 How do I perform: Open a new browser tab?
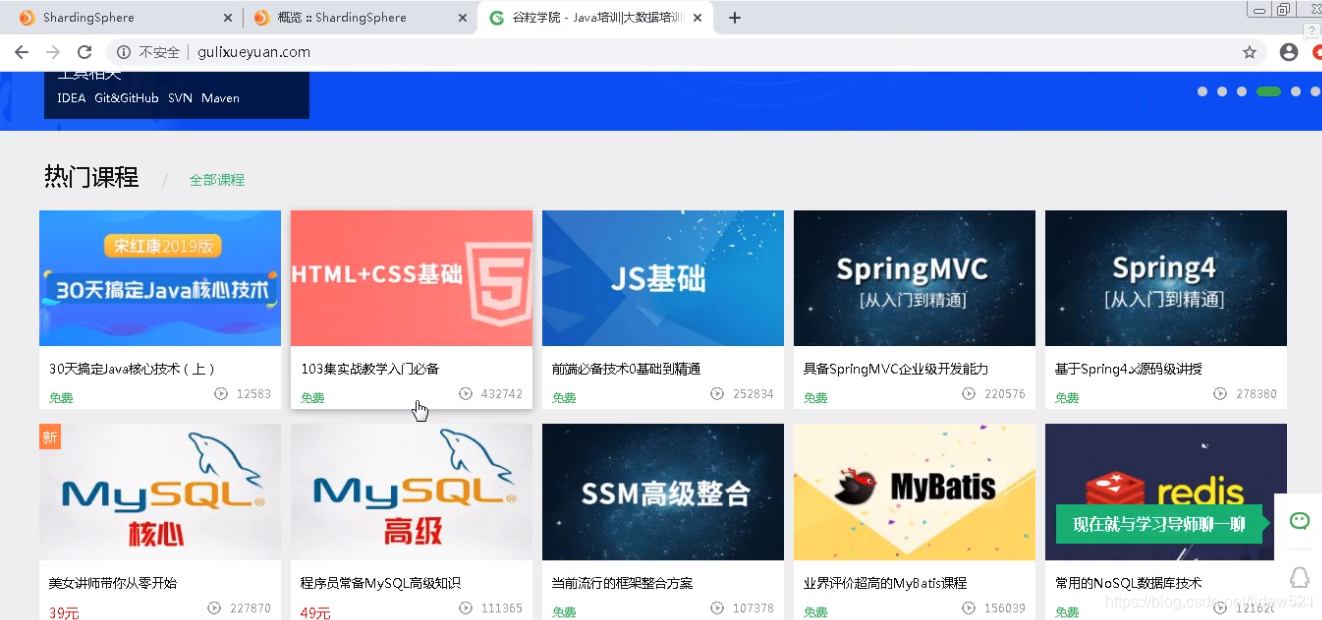[x=734, y=17]
